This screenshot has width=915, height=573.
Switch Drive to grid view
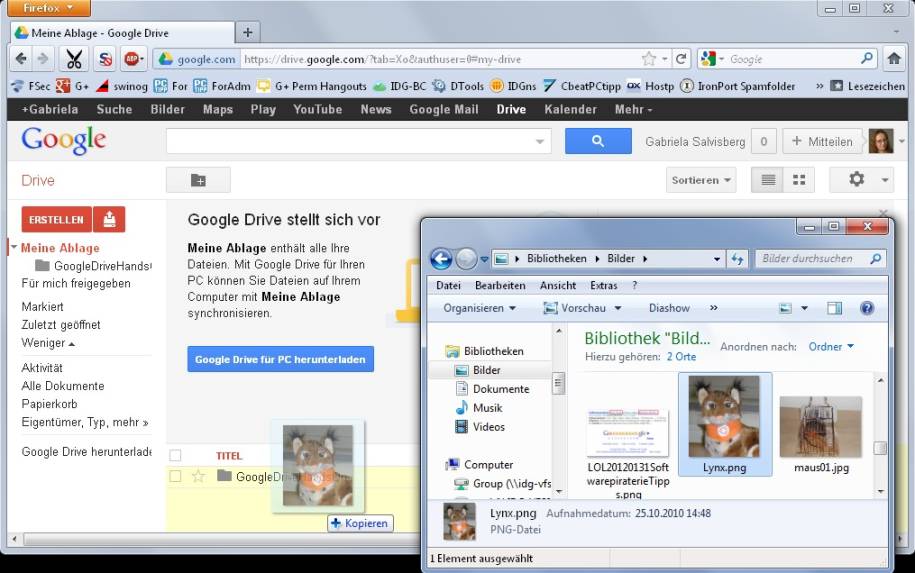pyautogui.click(x=799, y=180)
